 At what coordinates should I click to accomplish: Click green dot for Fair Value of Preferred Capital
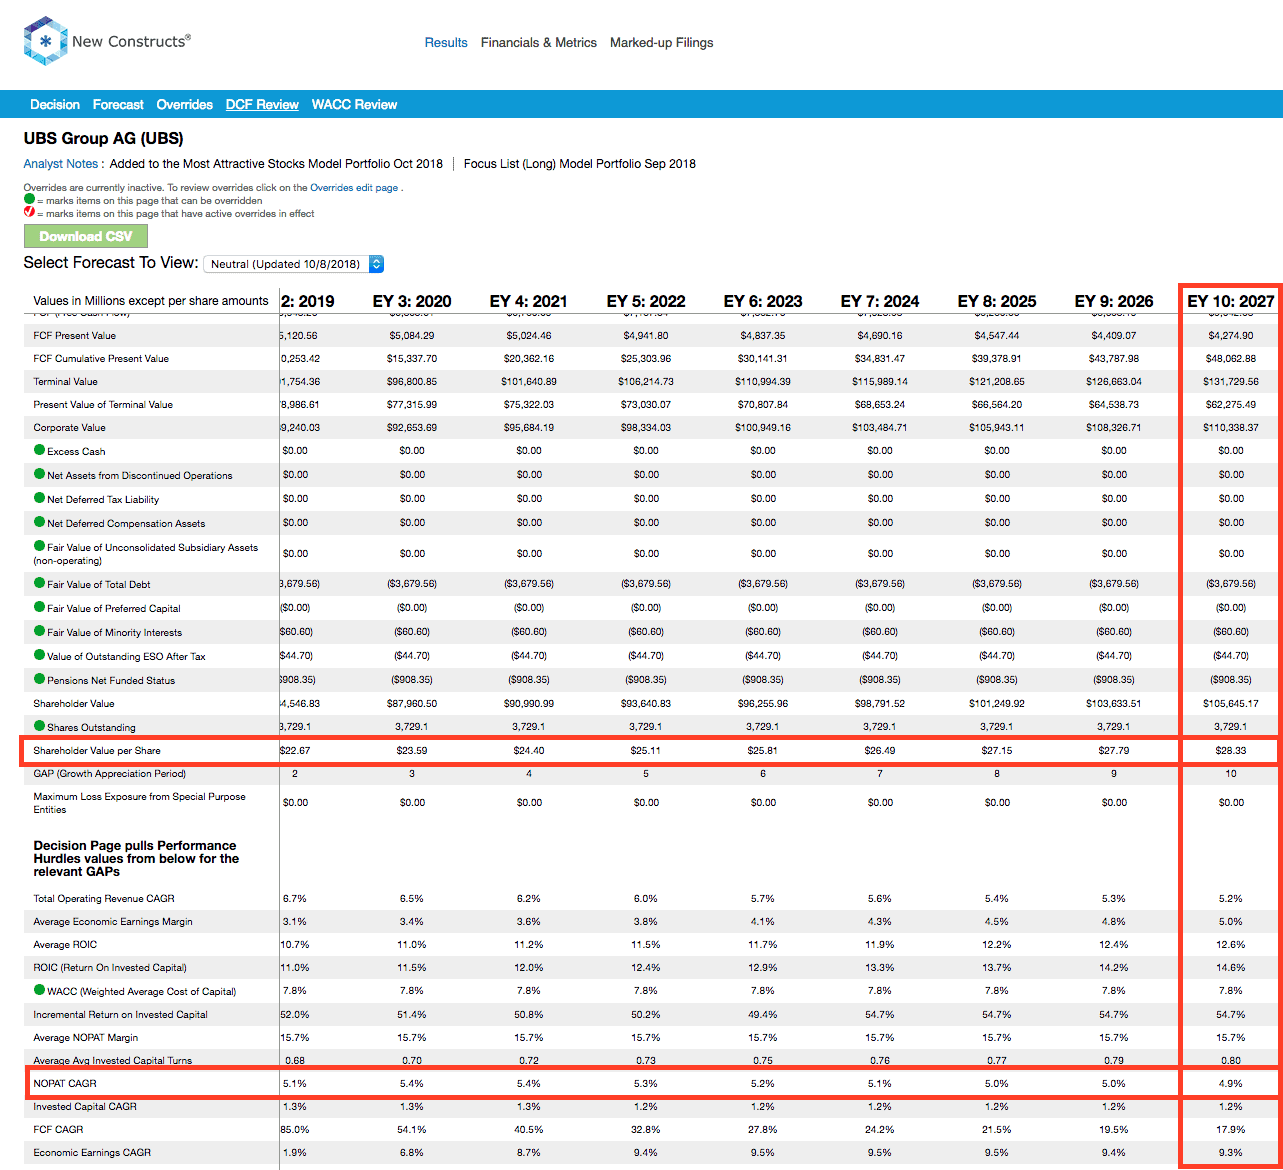point(39,607)
